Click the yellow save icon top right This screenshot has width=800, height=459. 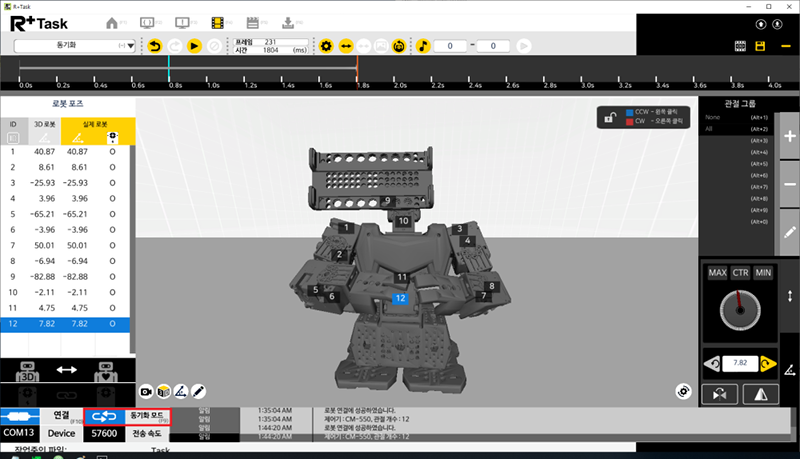[761, 46]
